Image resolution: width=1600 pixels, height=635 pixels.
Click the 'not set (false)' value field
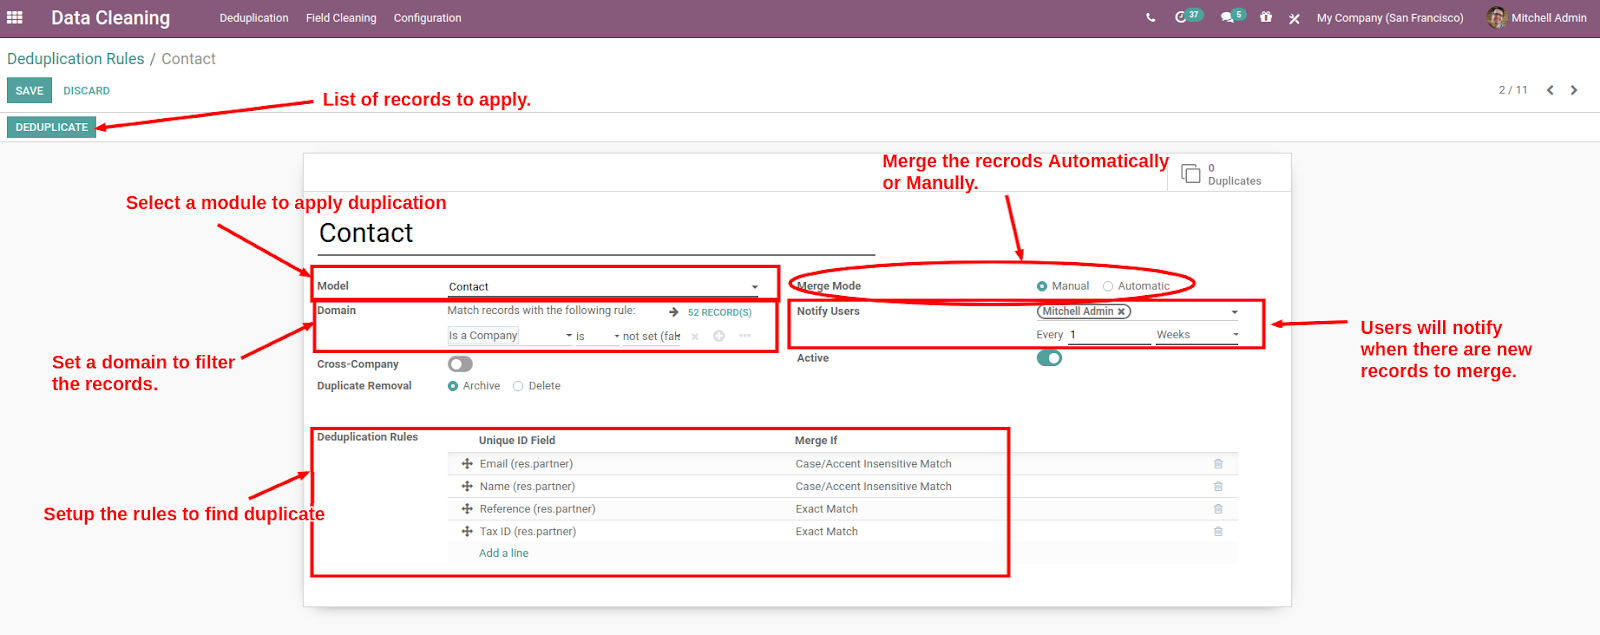pos(652,336)
